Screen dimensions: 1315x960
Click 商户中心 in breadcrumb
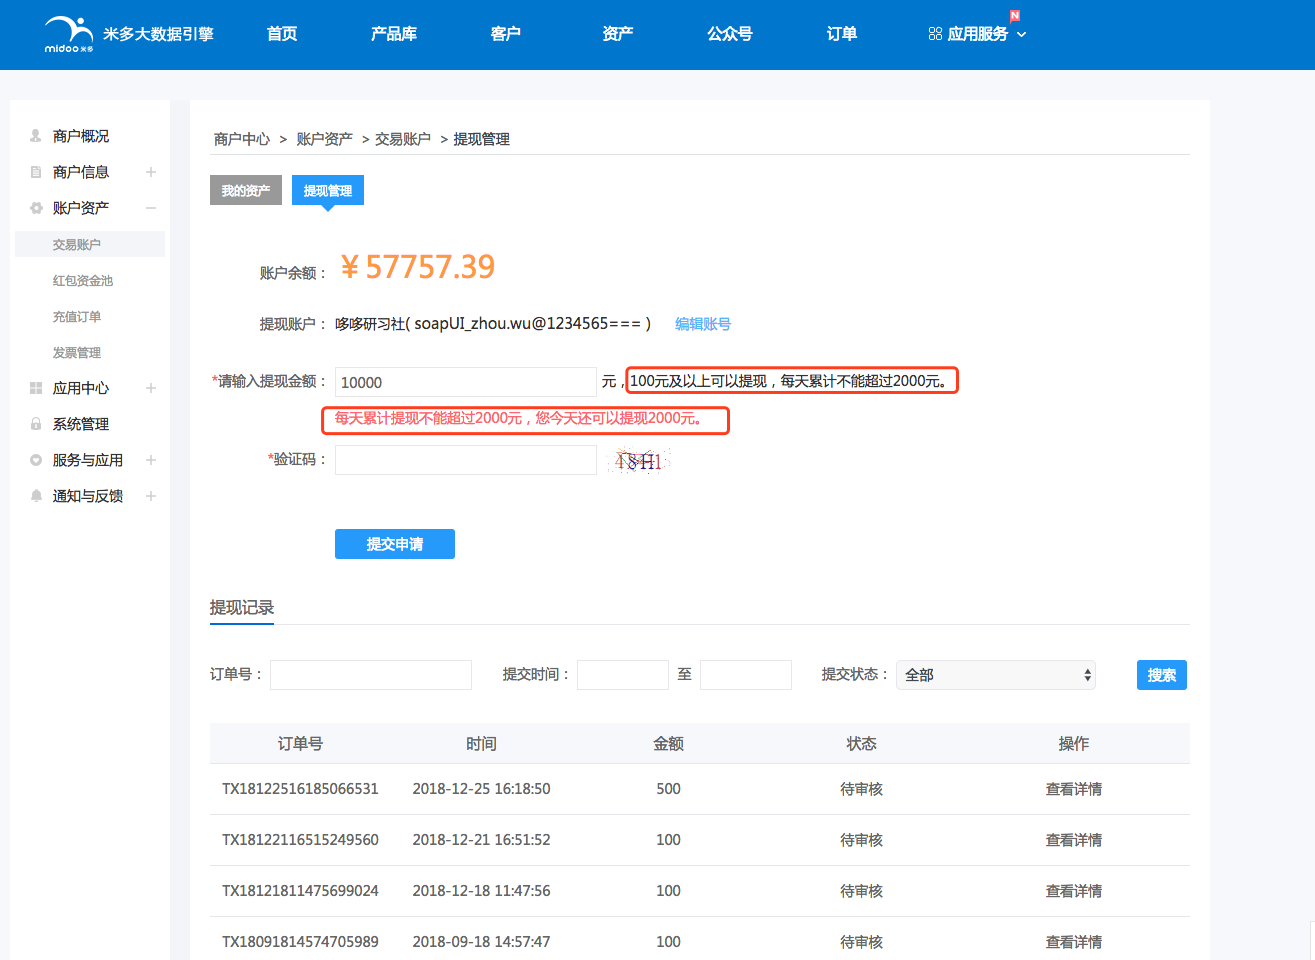tap(242, 139)
